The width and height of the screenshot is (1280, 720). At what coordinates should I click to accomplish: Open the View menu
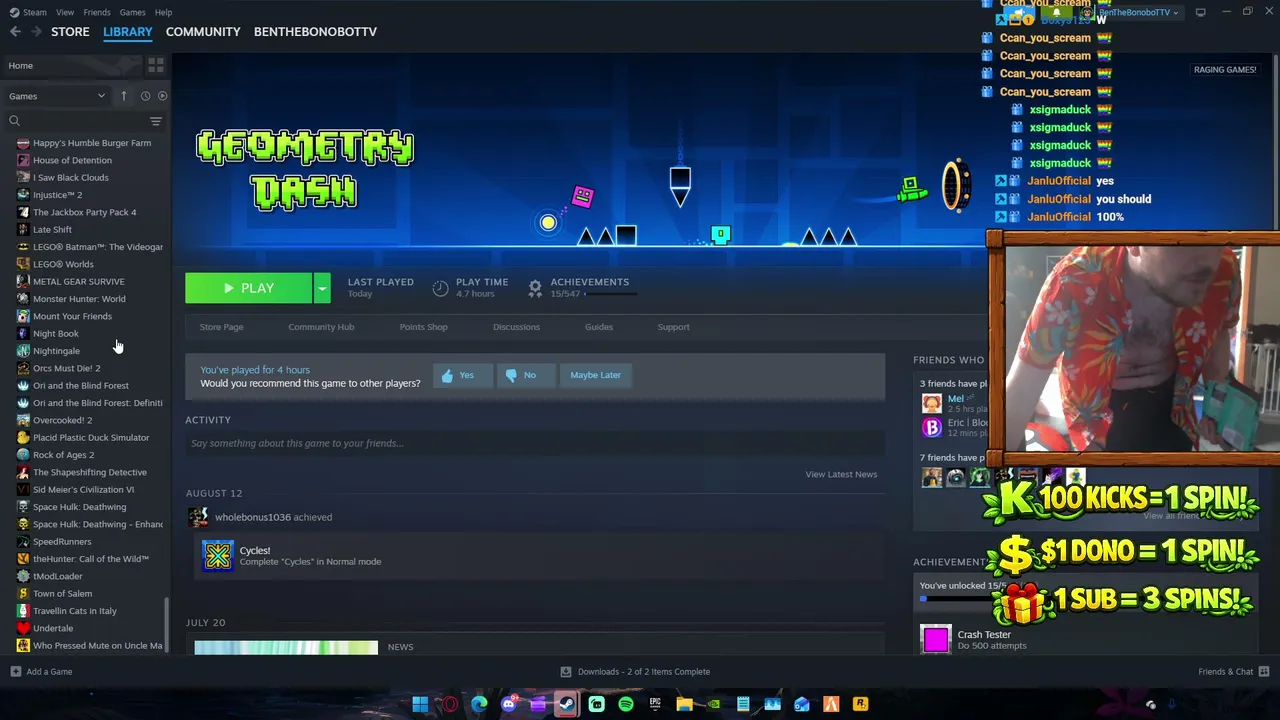coord(65,12)
